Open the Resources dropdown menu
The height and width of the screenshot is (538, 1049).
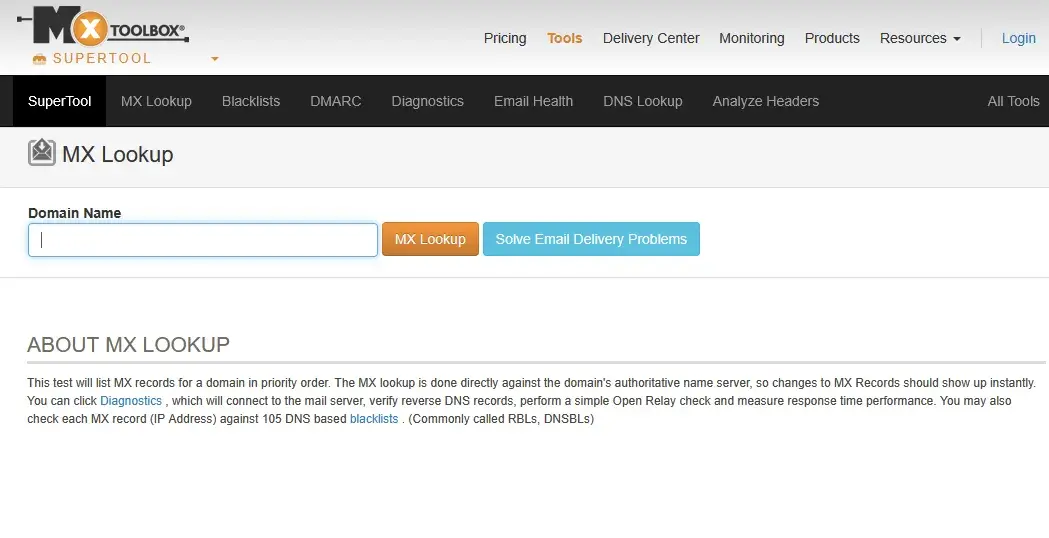(920, 38)
